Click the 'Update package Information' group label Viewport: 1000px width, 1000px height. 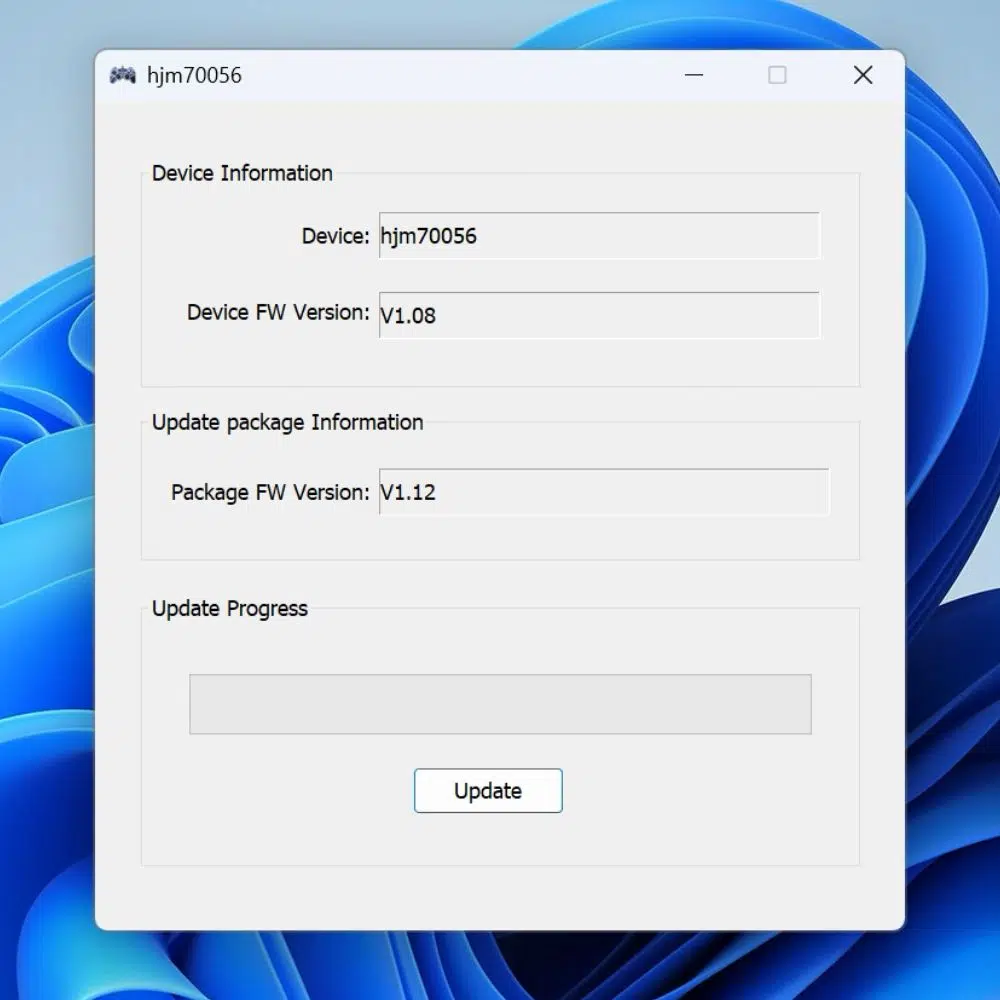point(288,422)
